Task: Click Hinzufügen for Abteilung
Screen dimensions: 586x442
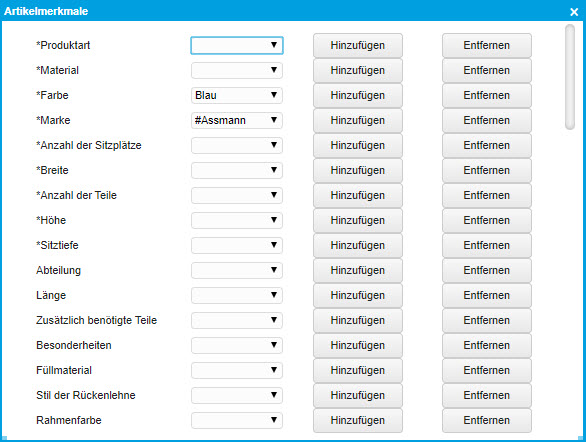Action: pyautogui.click(x=358, y=271)
